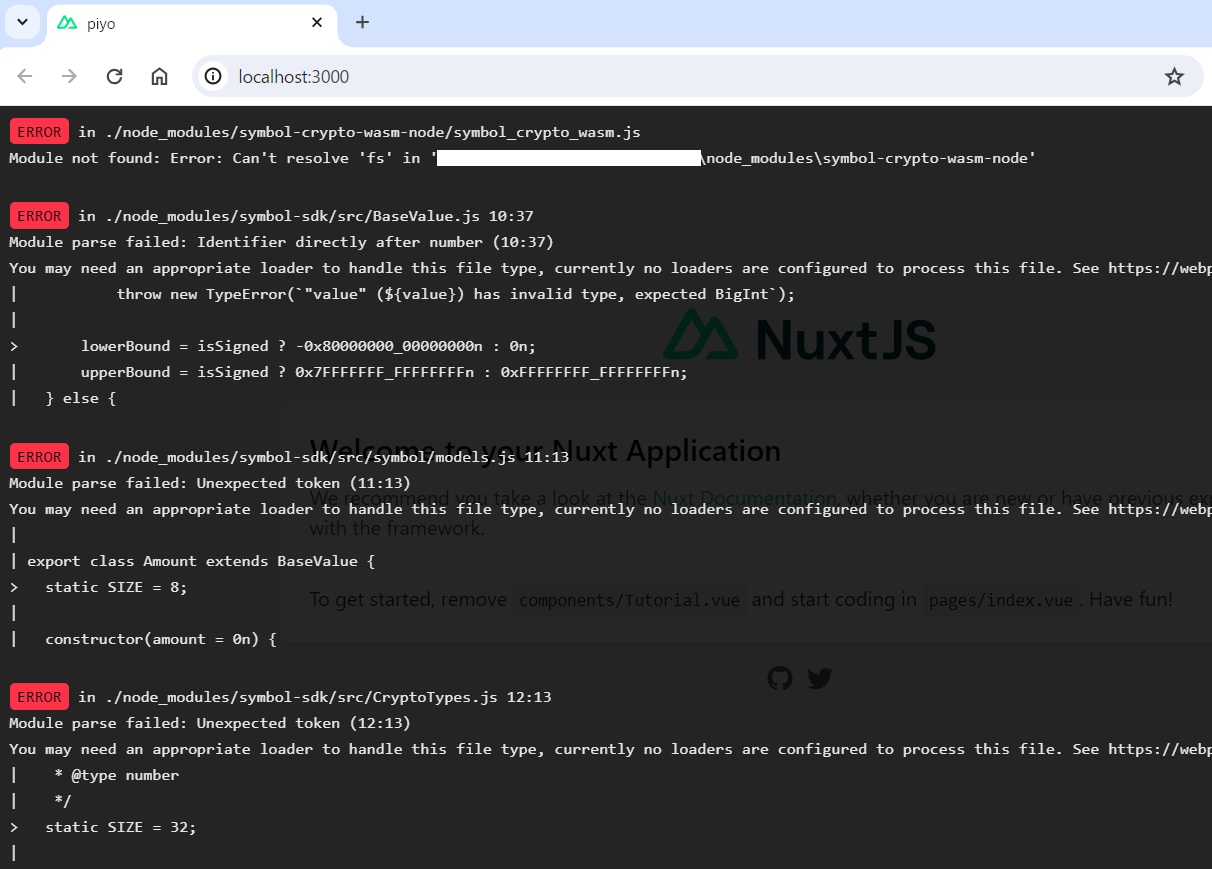Open the tab search dropdown arrow
This screenshot has height=869, width=1212.
[x=22, y=22]
